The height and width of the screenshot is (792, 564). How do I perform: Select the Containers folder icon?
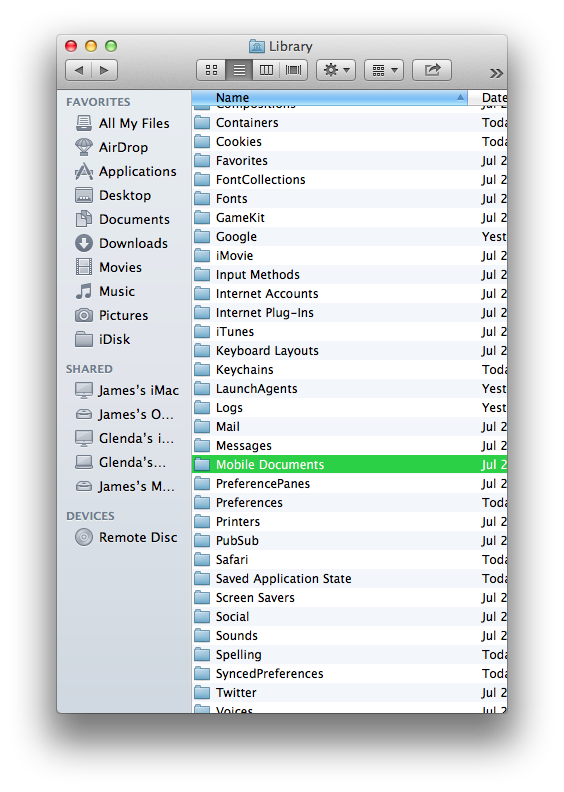click(202, 123)
